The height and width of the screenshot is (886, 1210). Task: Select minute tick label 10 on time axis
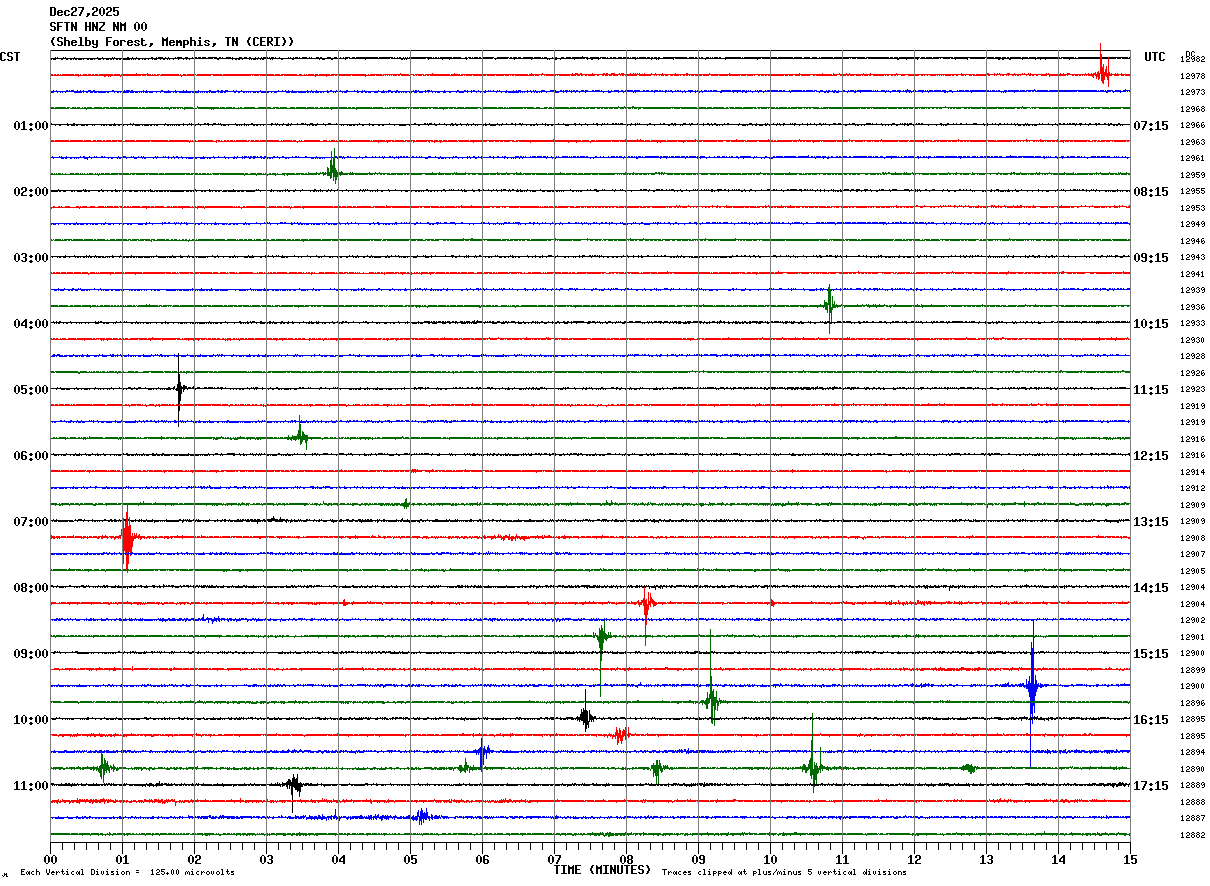tap(770, 859)
